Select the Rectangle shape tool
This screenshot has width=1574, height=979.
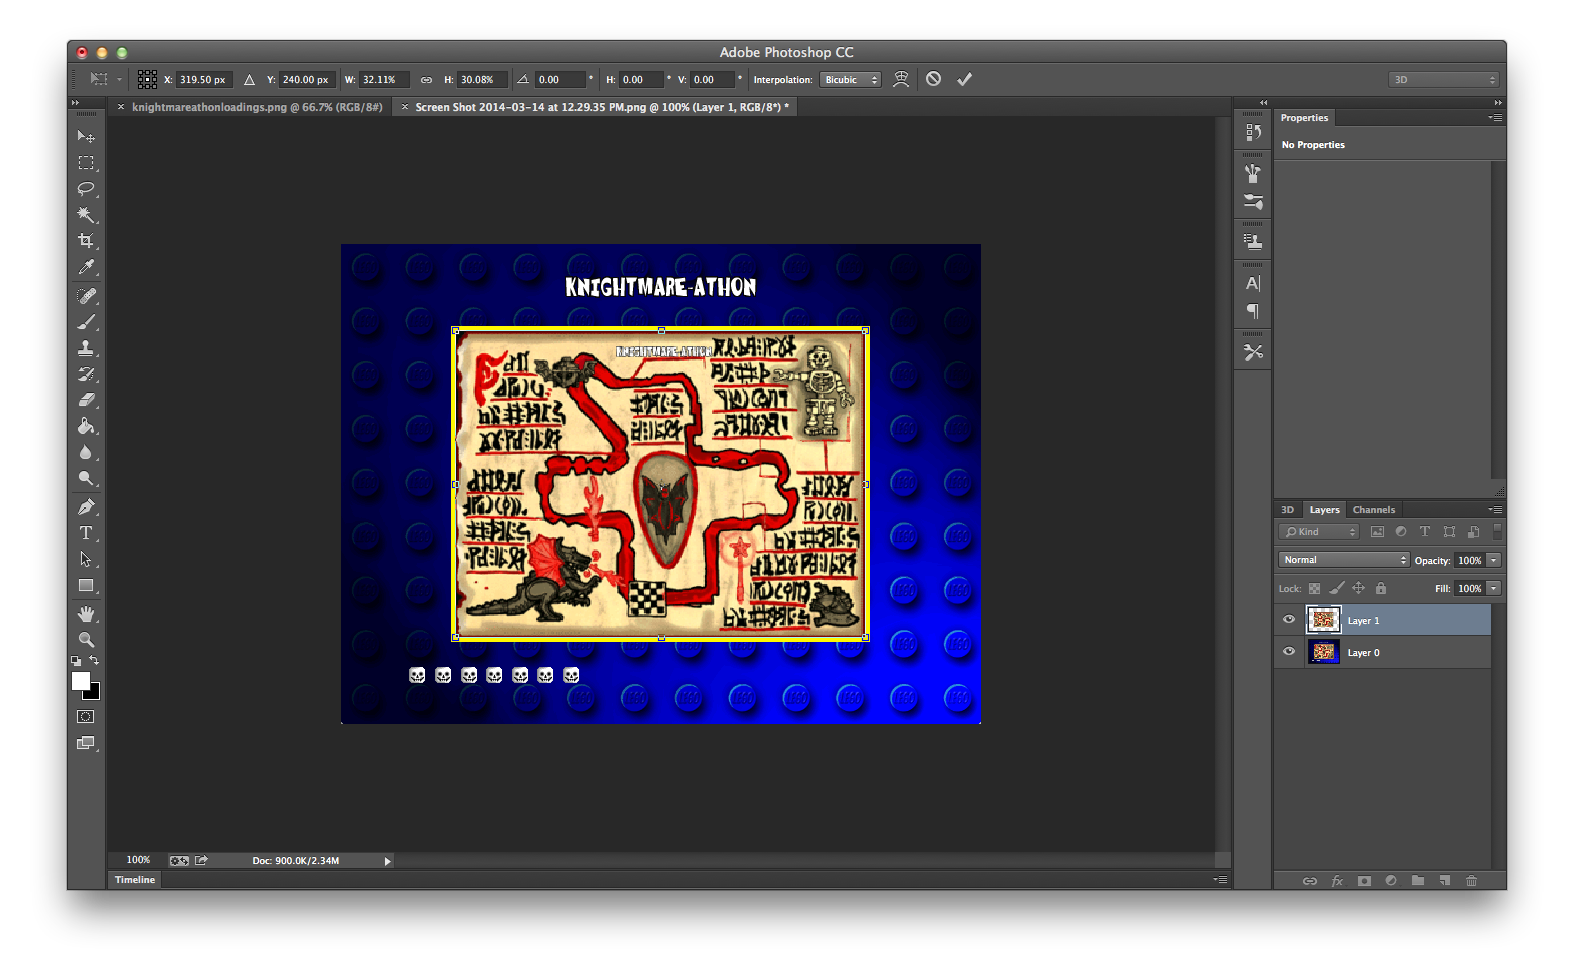(x=86, y=585)
